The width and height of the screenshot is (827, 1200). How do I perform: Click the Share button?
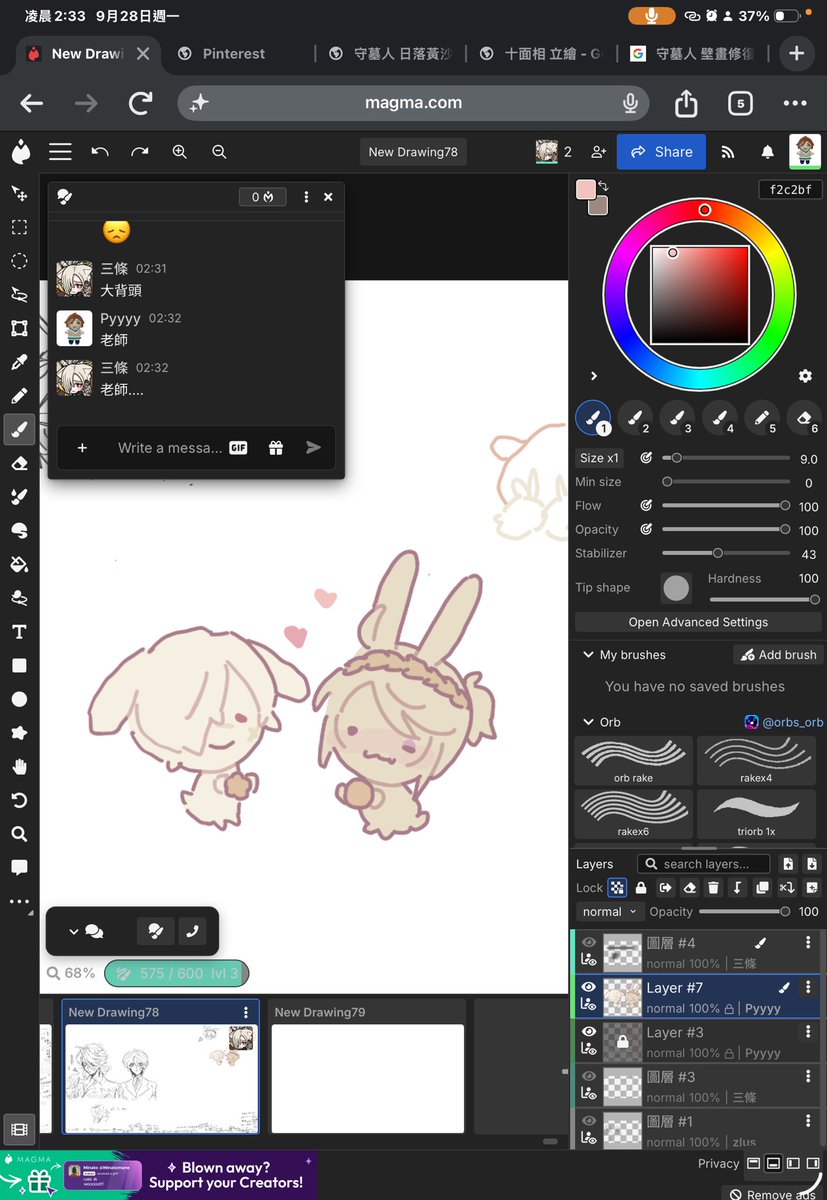661,152
